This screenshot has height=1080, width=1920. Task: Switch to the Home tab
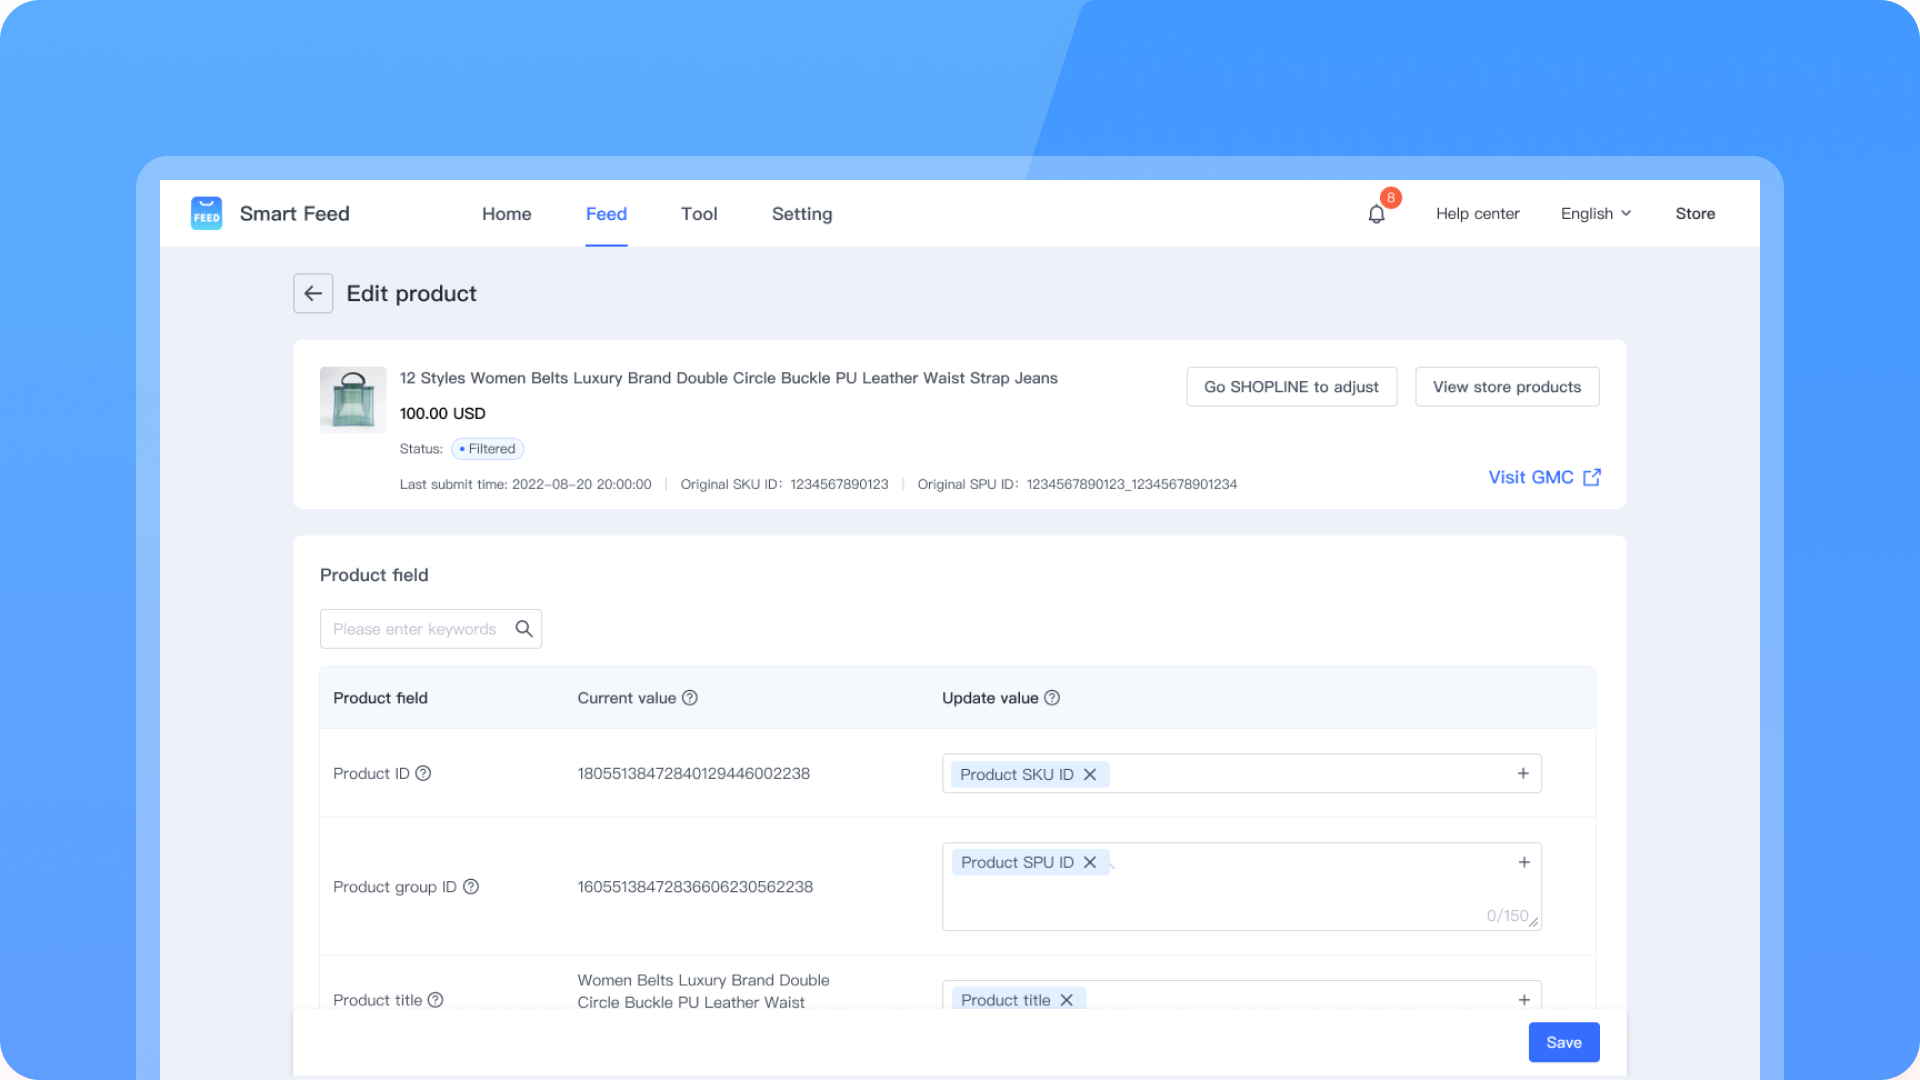pyautogui.click(x=506, y=214)
